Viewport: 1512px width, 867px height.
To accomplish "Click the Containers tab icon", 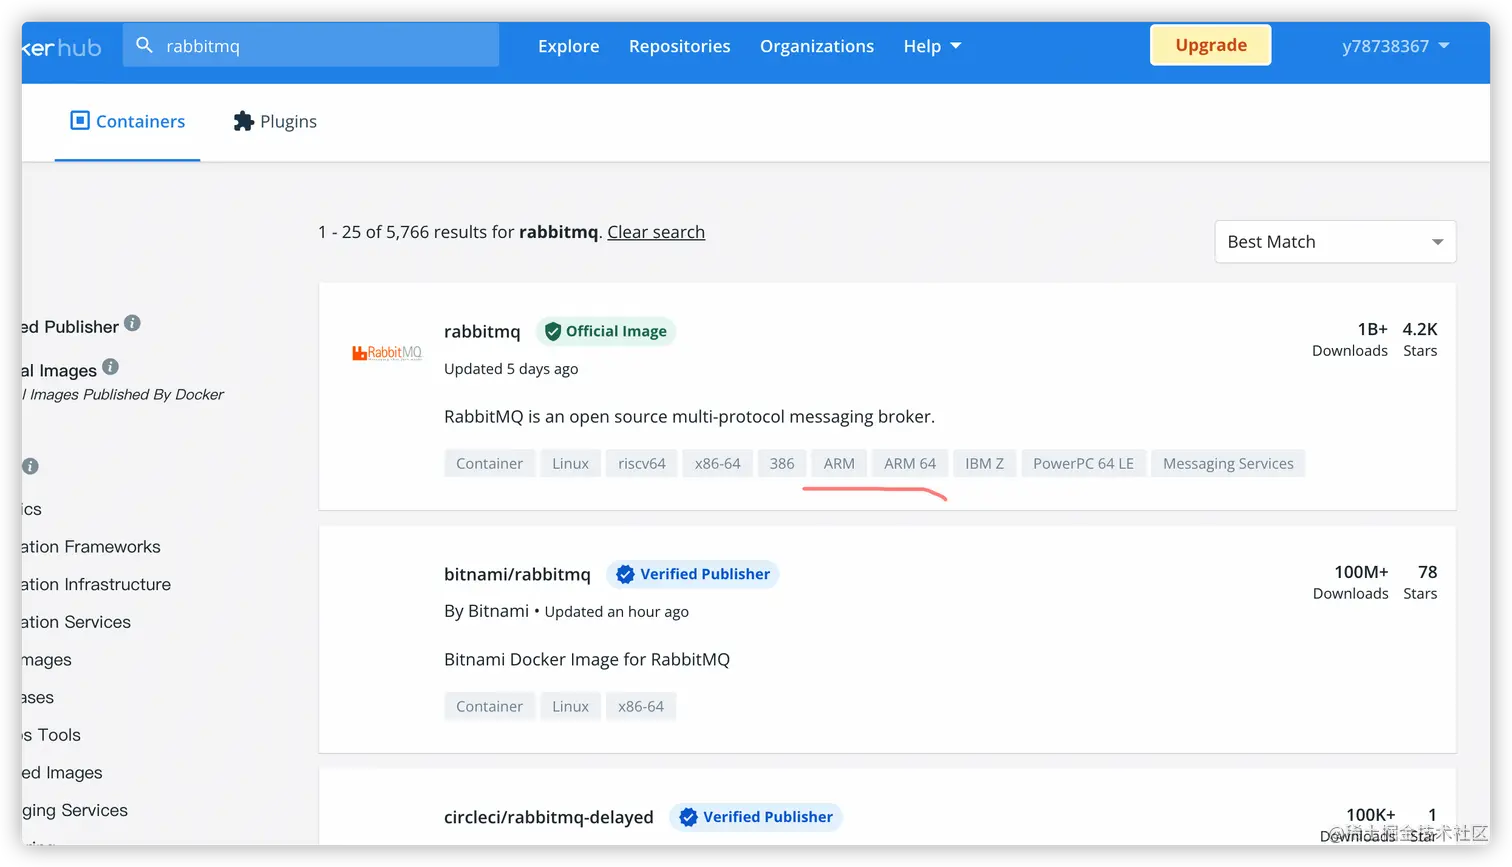I will (80, 121).
